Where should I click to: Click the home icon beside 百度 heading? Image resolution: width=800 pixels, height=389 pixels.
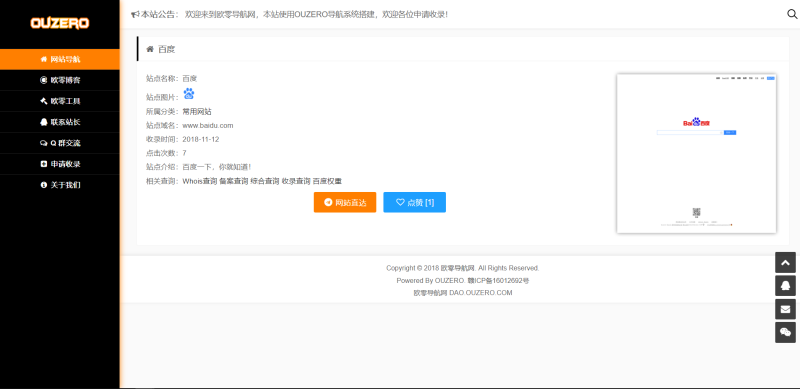[150, 49]
